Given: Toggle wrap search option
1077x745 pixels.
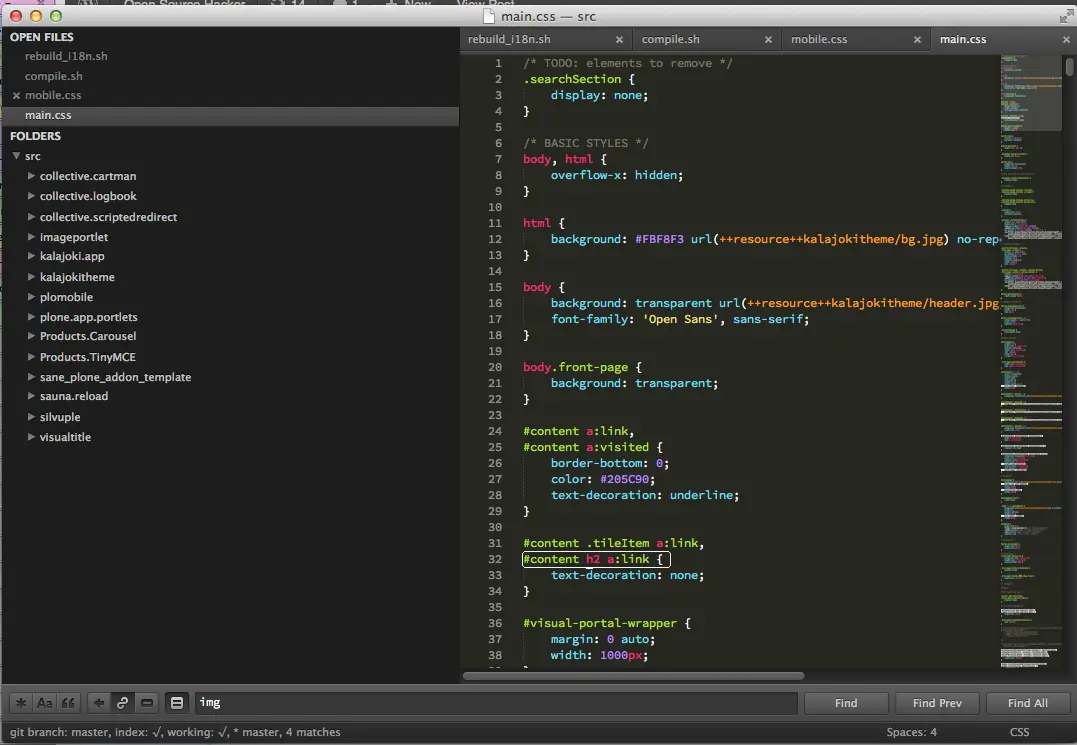Looking at the screenshot, I should 122,702.
